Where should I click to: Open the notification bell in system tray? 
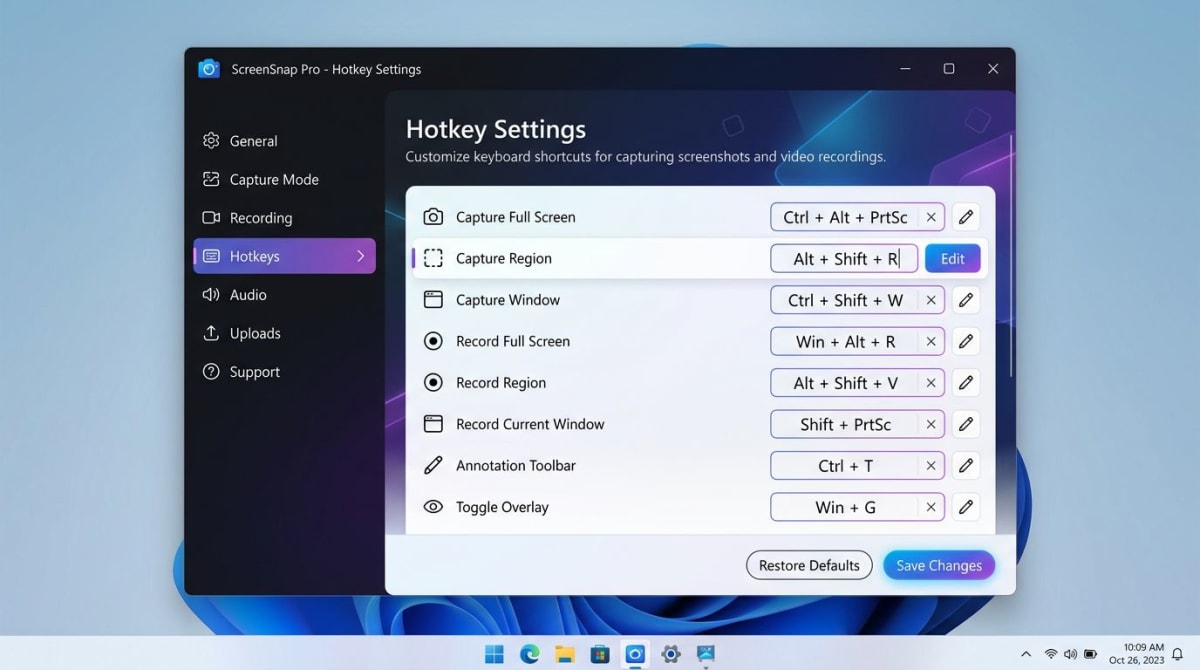[x=1177, y=654]
